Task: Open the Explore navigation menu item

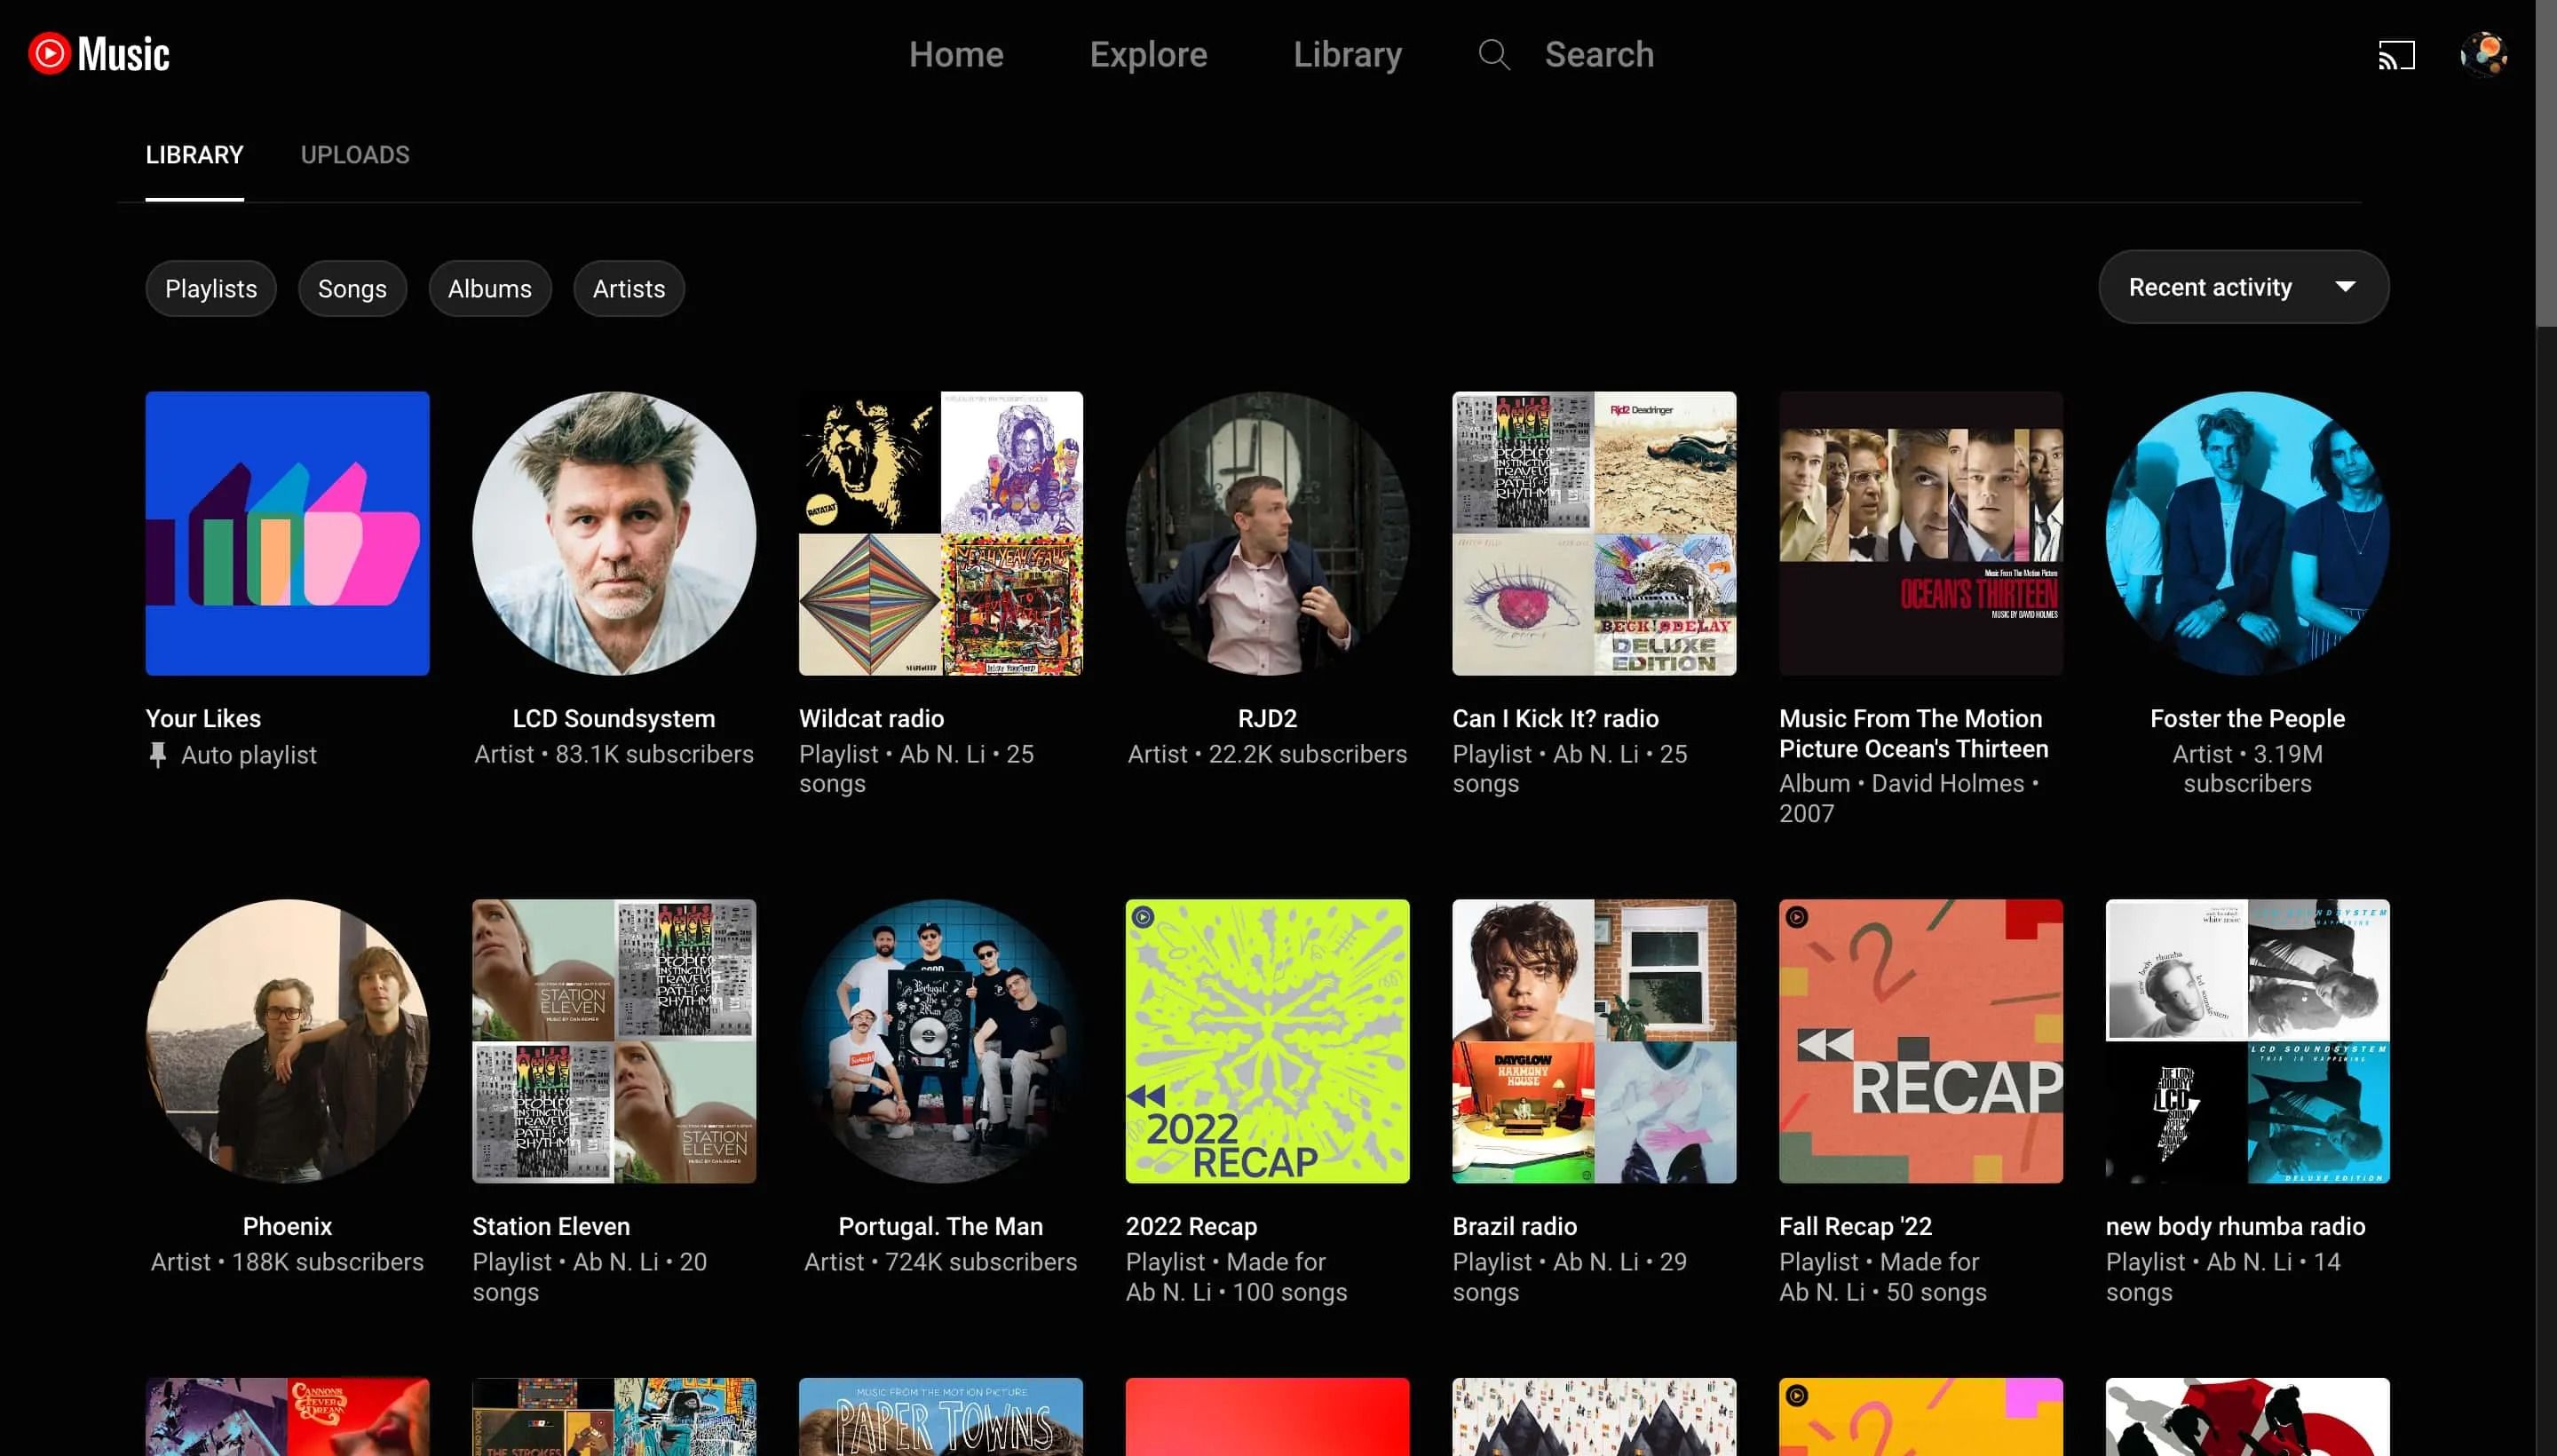Action: tap(1149, 52)
